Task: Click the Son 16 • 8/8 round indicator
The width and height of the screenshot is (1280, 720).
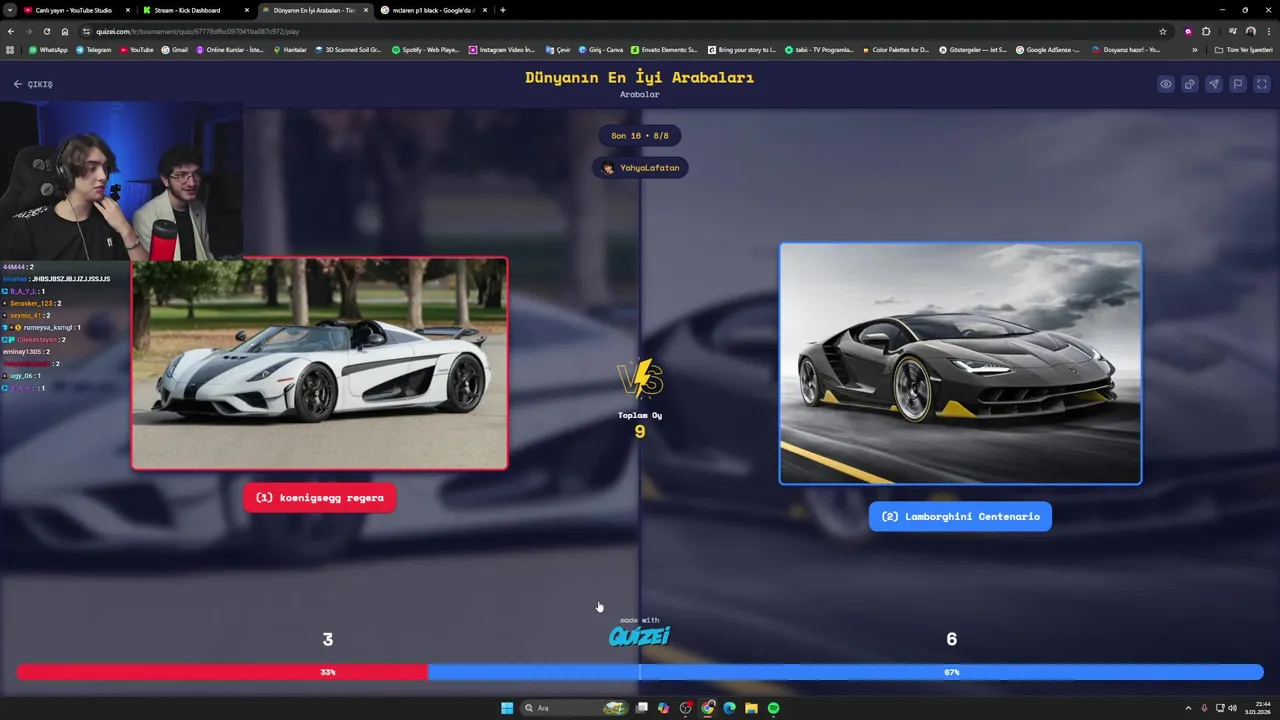Action: tap(640, 135)
